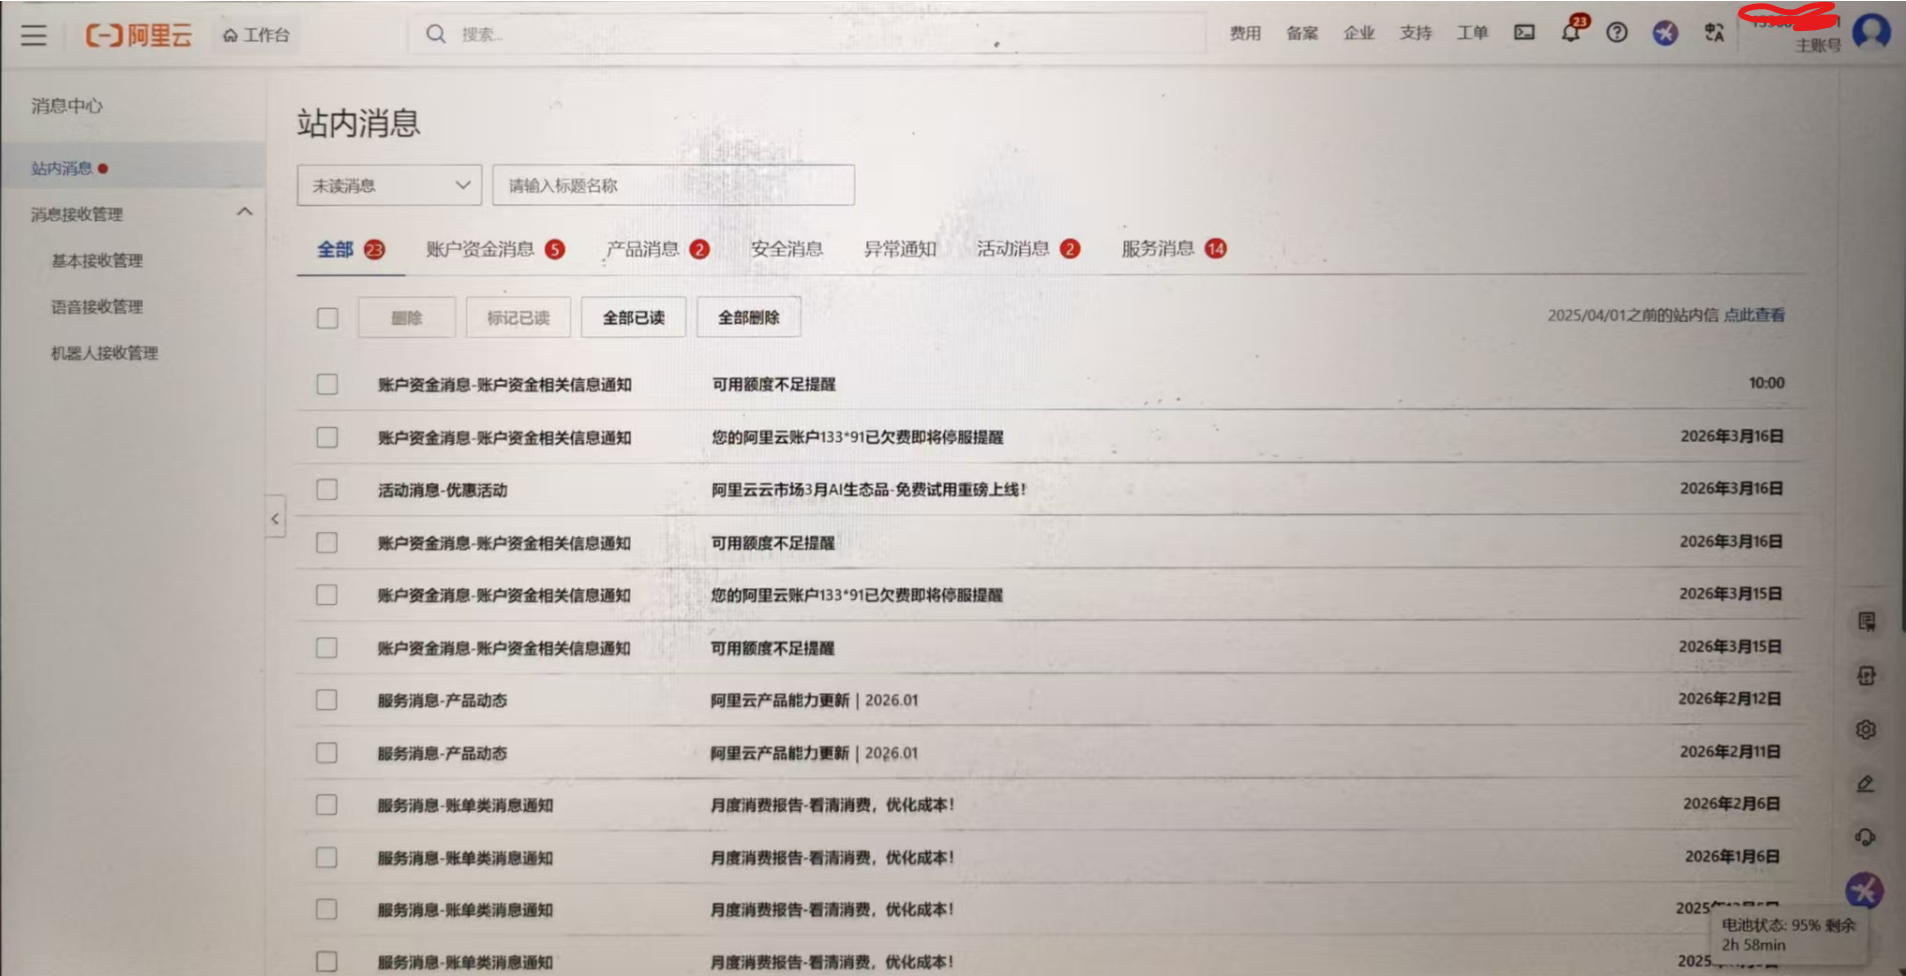Screen dimensions: 1906x976
Task: Check the 2026年1月6日 账单类消息 row checkbox
Action: click(x=326, y=858)
